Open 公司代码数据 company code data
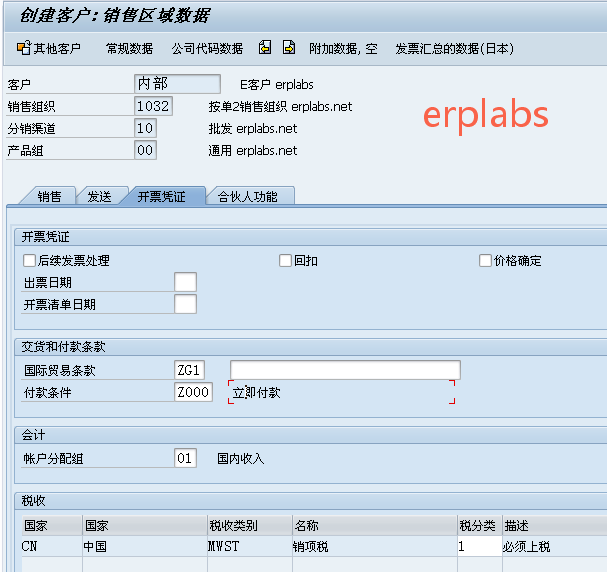607x572 pixels. coord(207,49)
